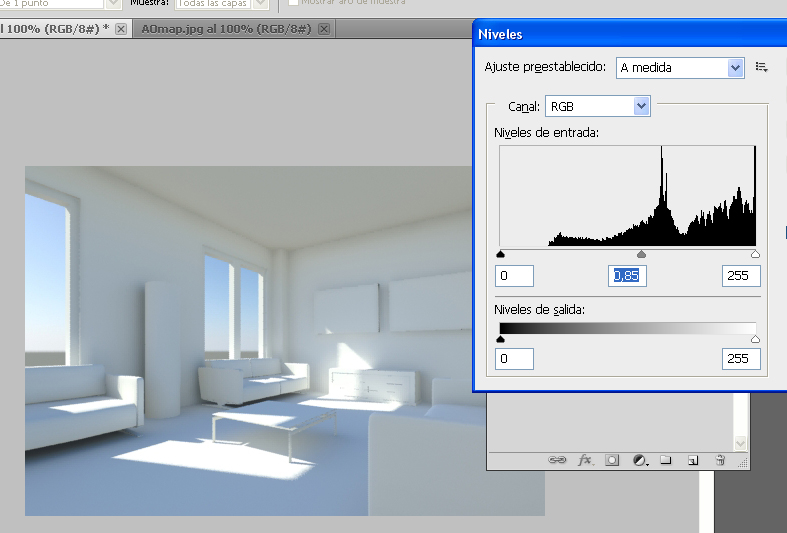
Task: Click the output white level slider
Action: (x=755, y=340)
